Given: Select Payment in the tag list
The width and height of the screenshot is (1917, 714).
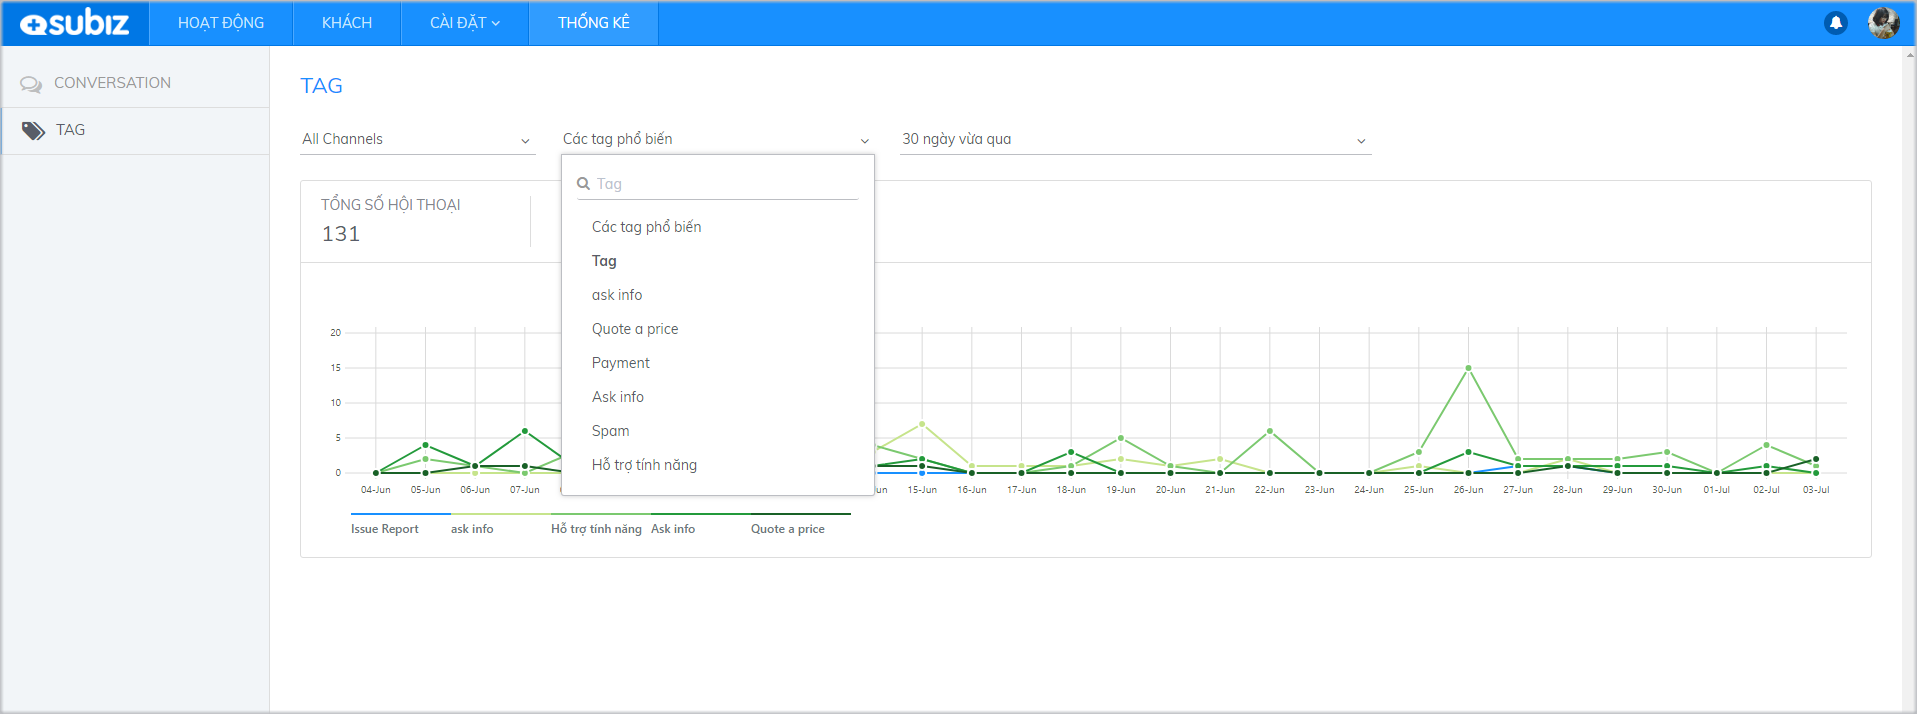Looking at the screenshot, I should 620,363.
